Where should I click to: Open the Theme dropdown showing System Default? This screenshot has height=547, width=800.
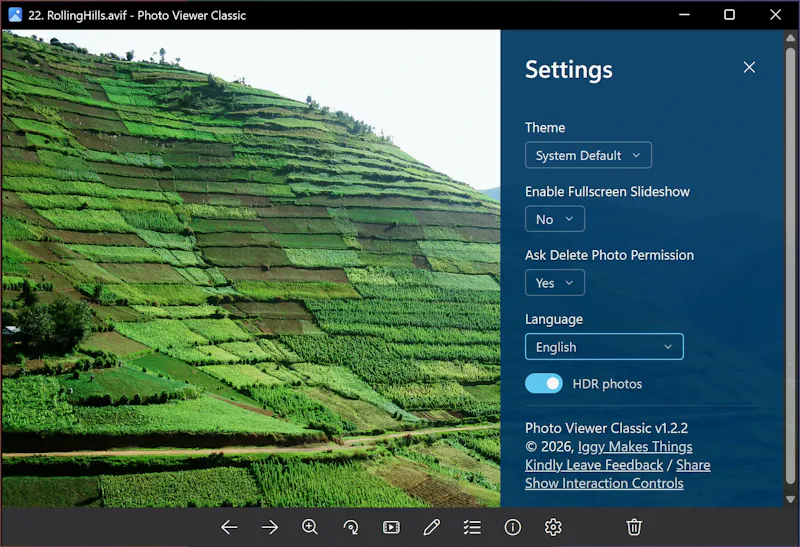588,155
